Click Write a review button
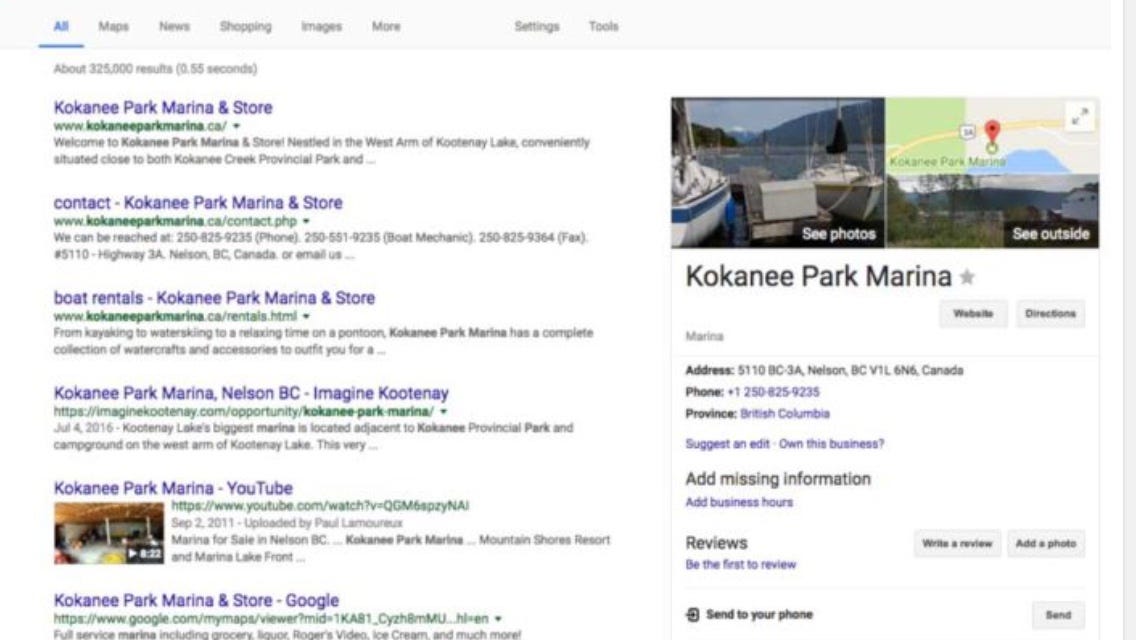 (x=957, y=544)
